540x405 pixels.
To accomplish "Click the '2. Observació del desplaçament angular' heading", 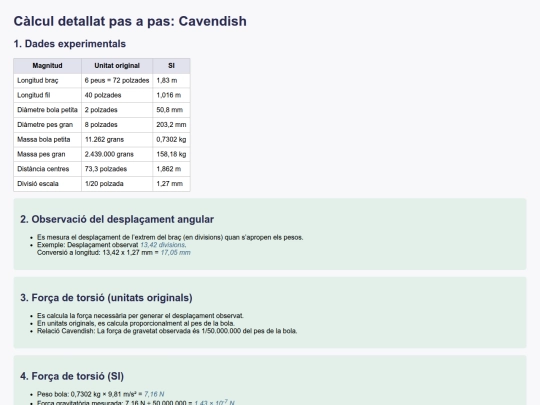I will tap(117, 219).
